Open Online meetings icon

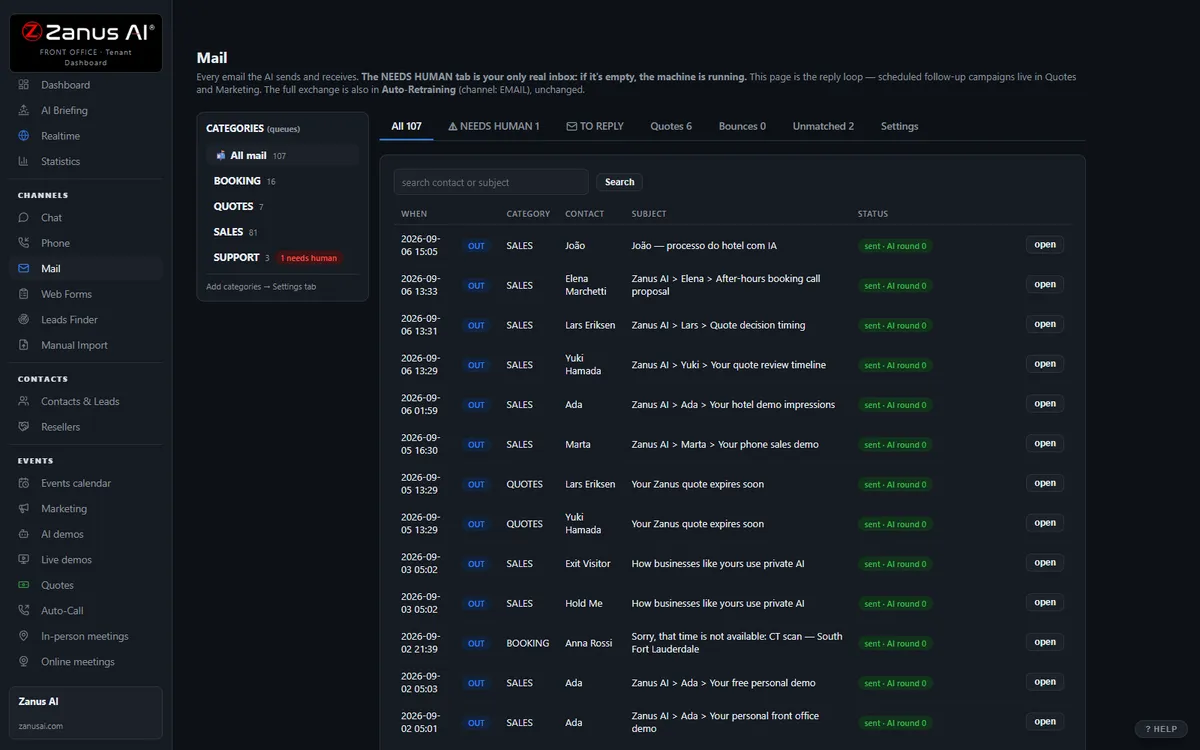24,661
